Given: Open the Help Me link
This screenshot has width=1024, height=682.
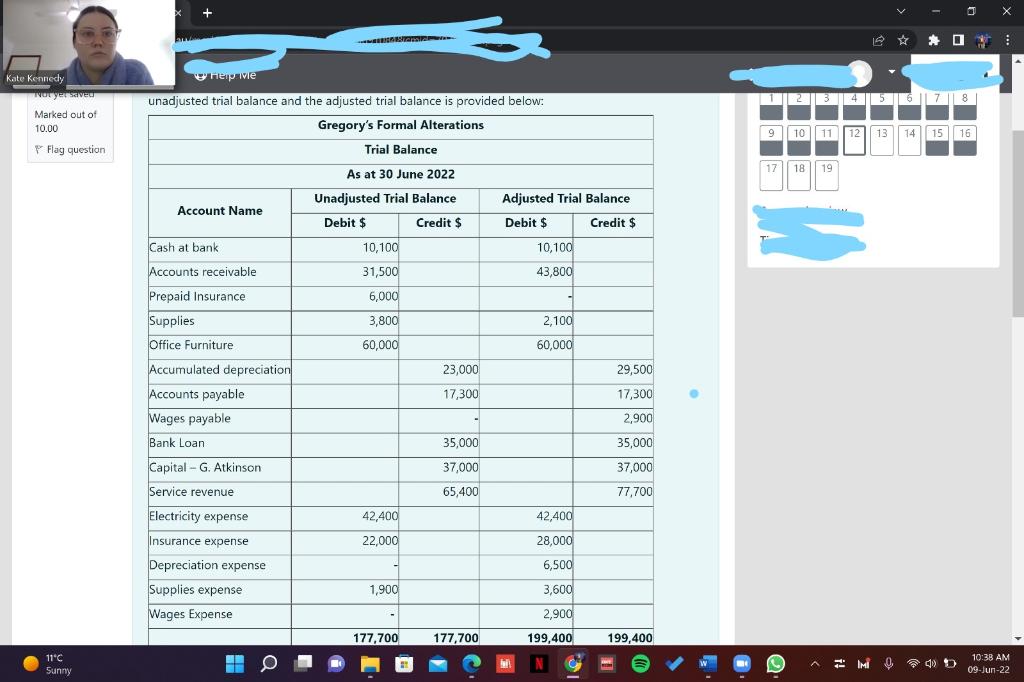Looking at the screenshot, I should click(x=225, y=74).
